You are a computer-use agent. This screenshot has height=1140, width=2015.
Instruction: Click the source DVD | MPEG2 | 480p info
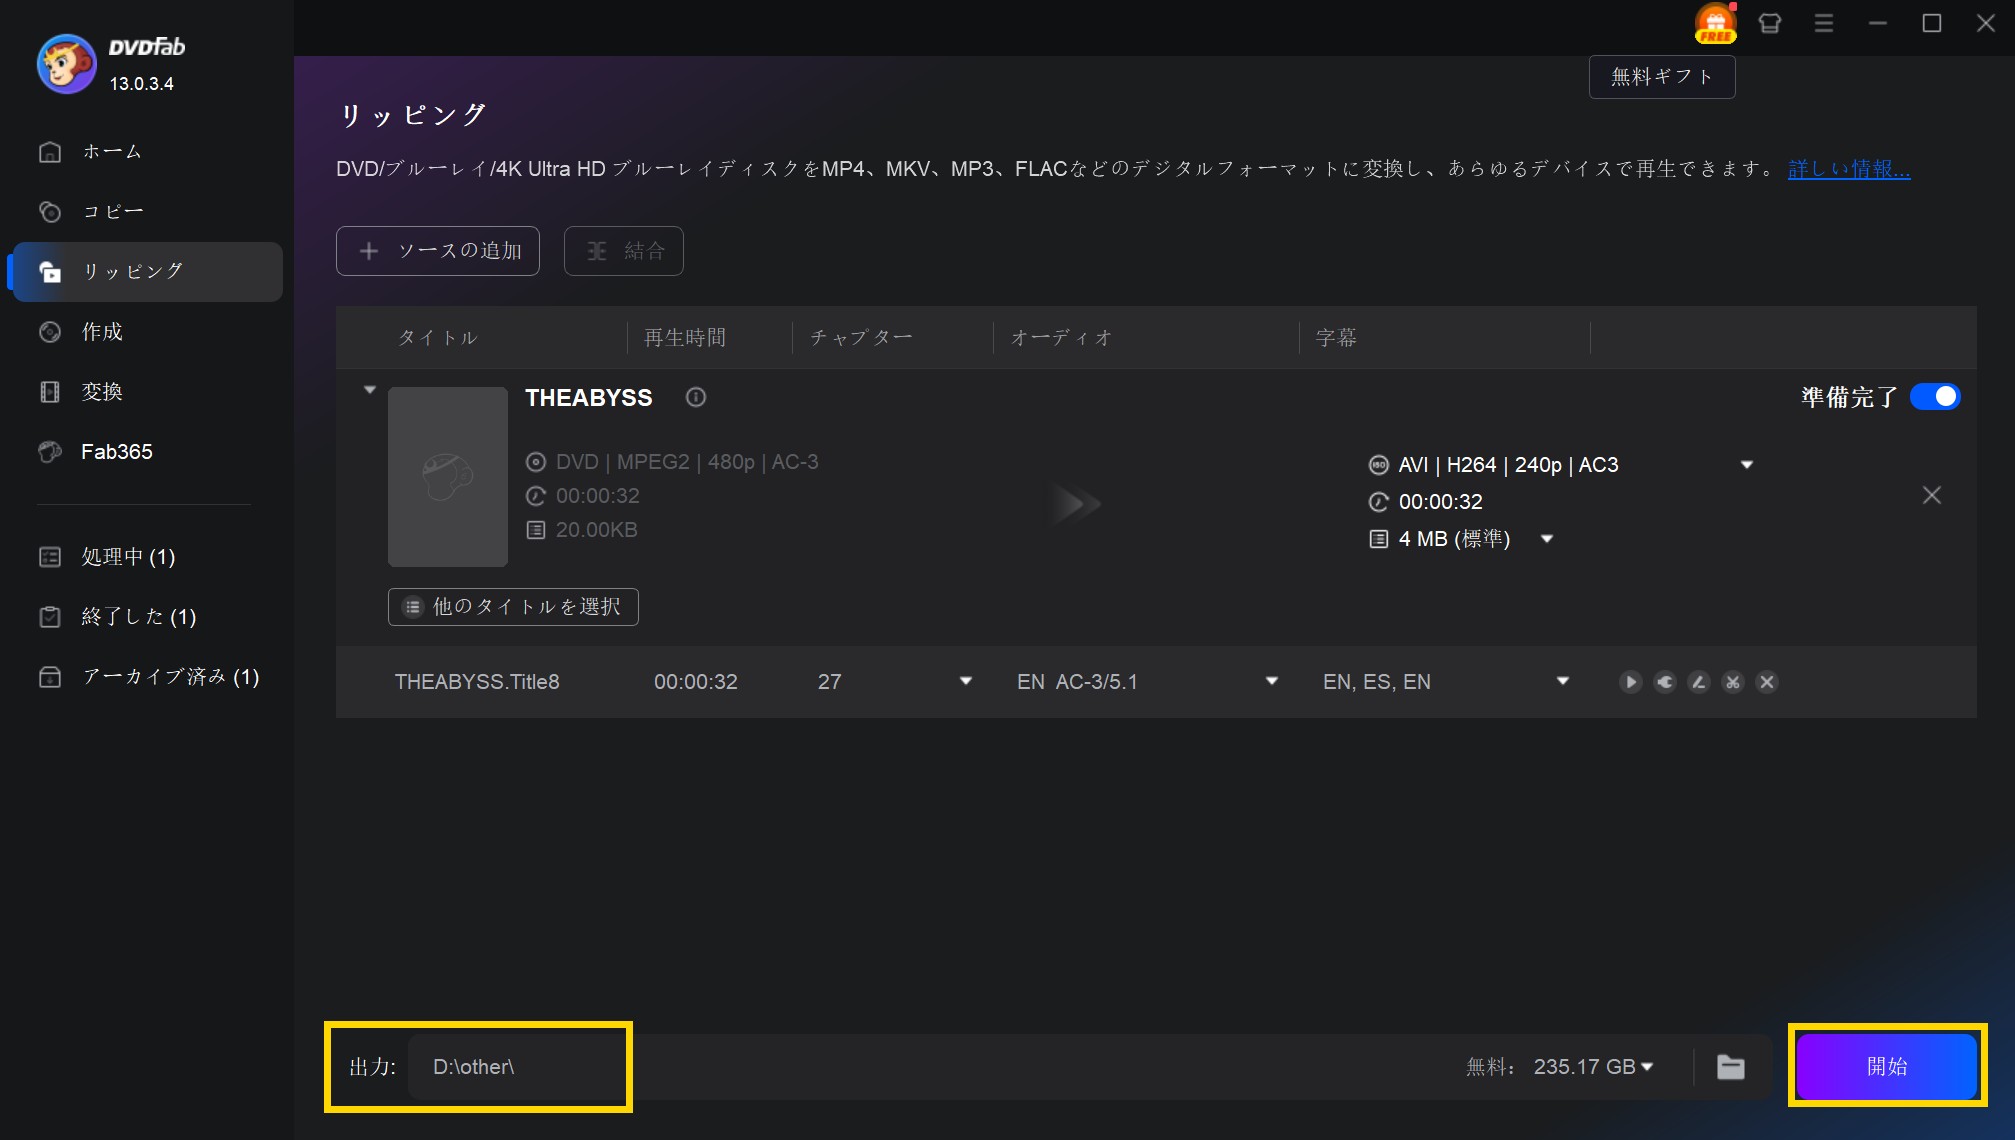pyautogui.click(x=687, y=462)
